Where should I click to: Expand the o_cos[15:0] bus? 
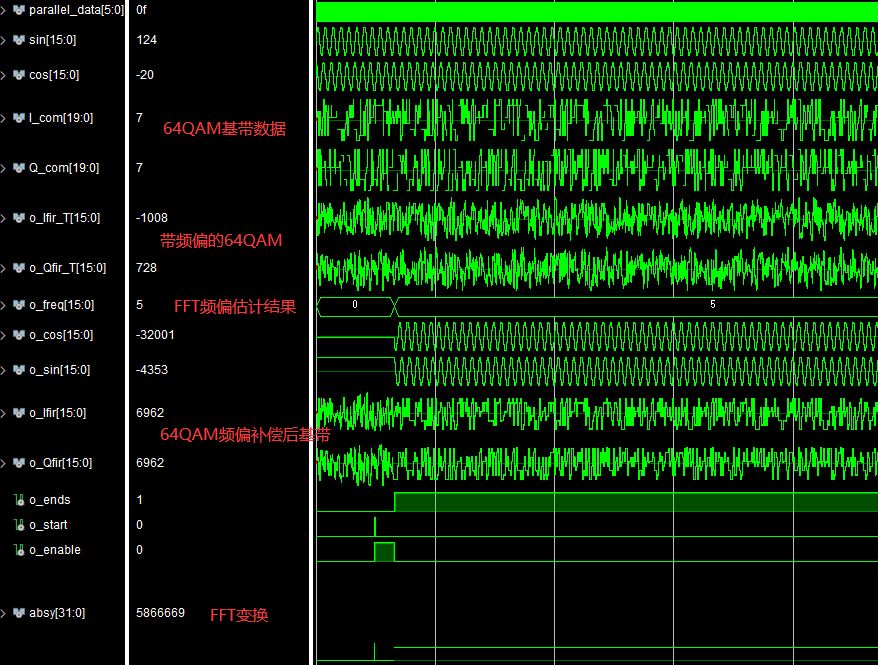(3, 335)
